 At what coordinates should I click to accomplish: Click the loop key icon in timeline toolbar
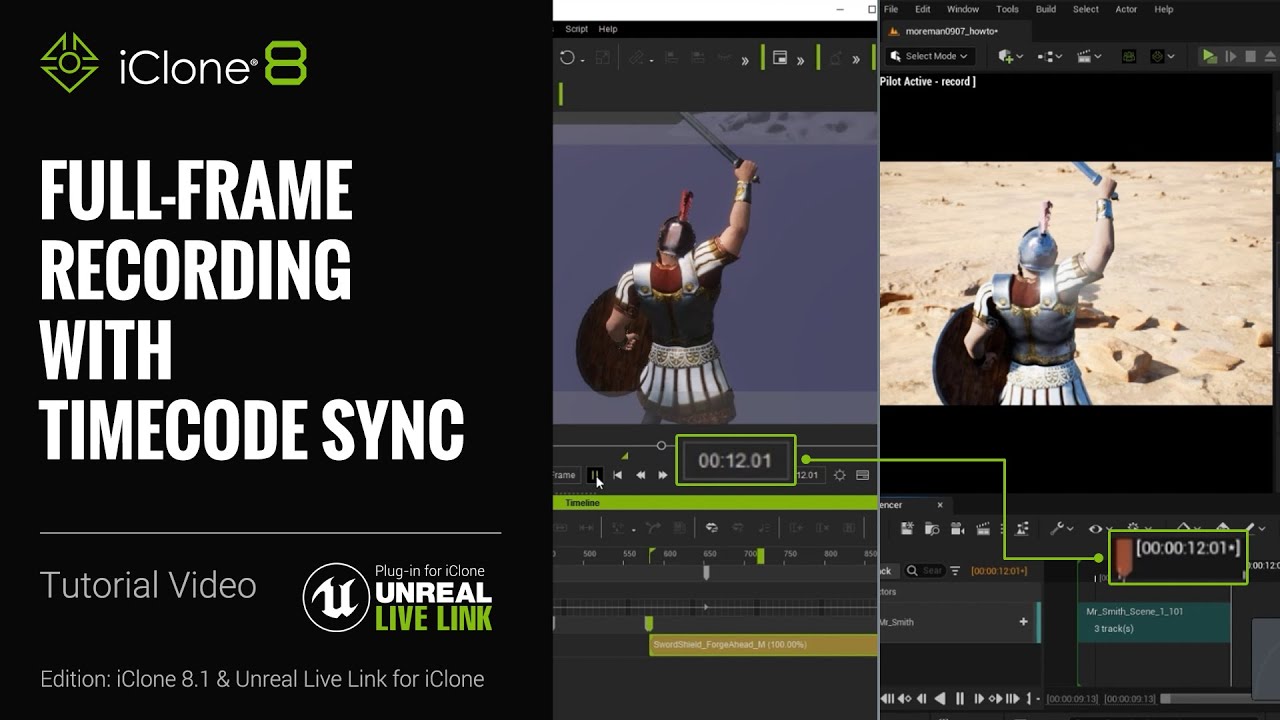point(712,528)
